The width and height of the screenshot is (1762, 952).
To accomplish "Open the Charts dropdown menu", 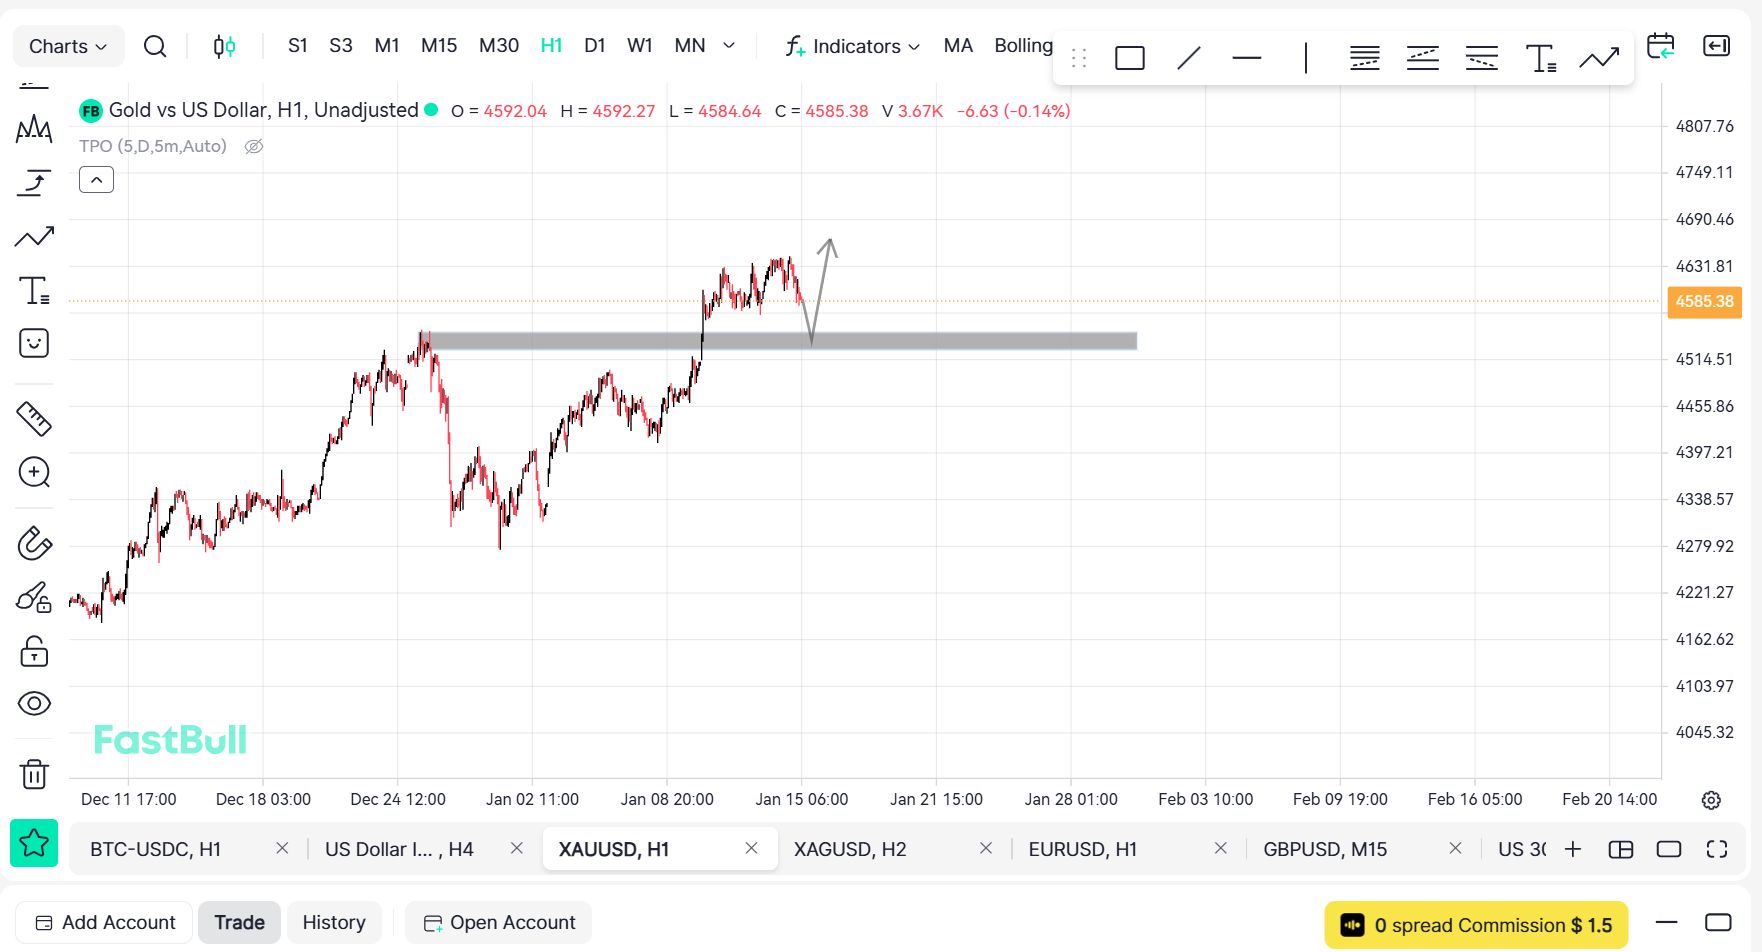I will point(68,46).
